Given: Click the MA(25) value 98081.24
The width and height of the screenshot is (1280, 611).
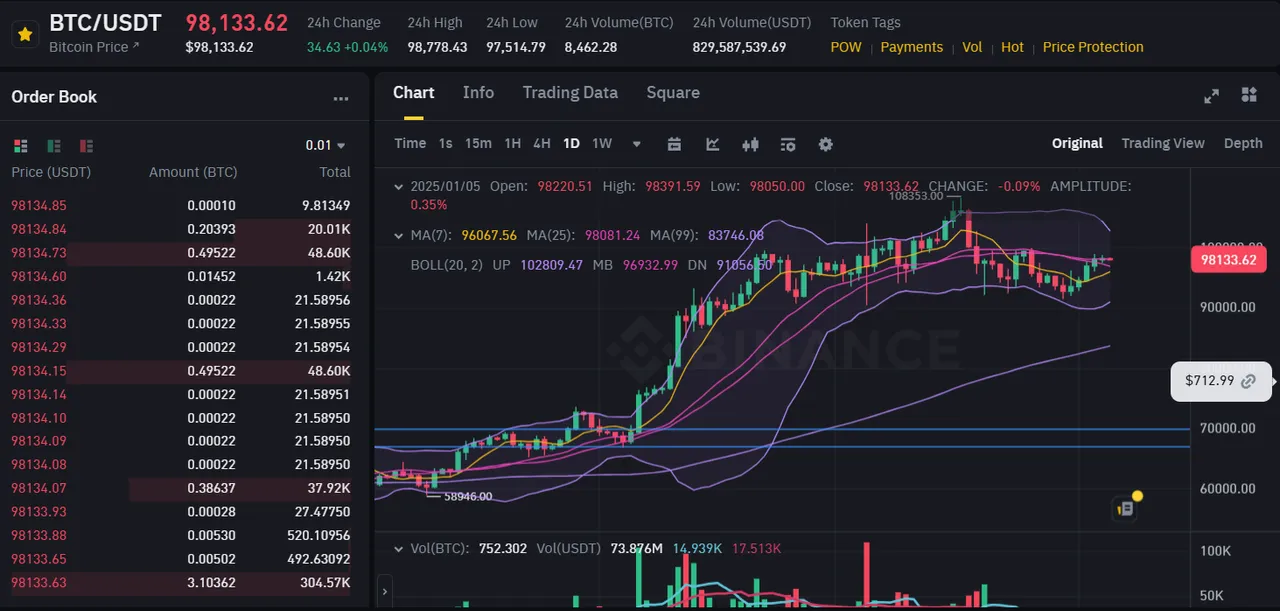Looking at the screenshot, I should point(612,236).
